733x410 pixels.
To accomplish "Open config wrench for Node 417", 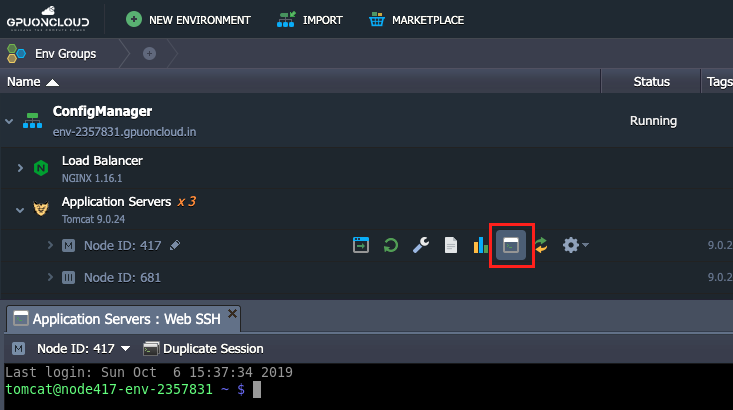I will click(x=421, y=245).
